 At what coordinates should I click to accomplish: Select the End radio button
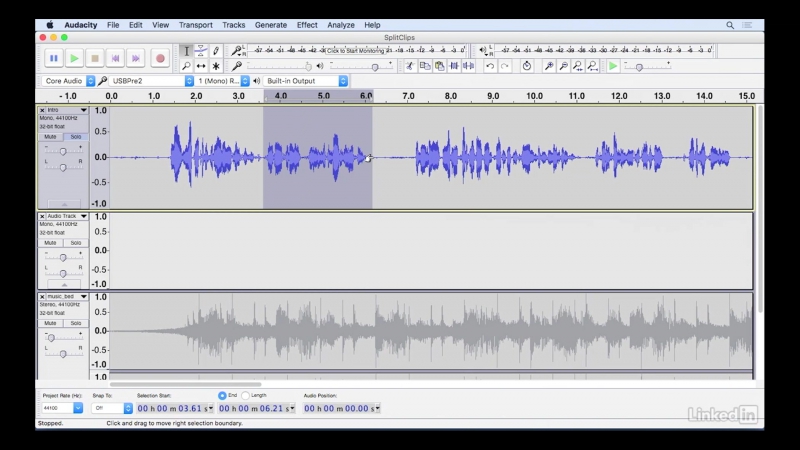pyautogui.click(x=222, y=395)
